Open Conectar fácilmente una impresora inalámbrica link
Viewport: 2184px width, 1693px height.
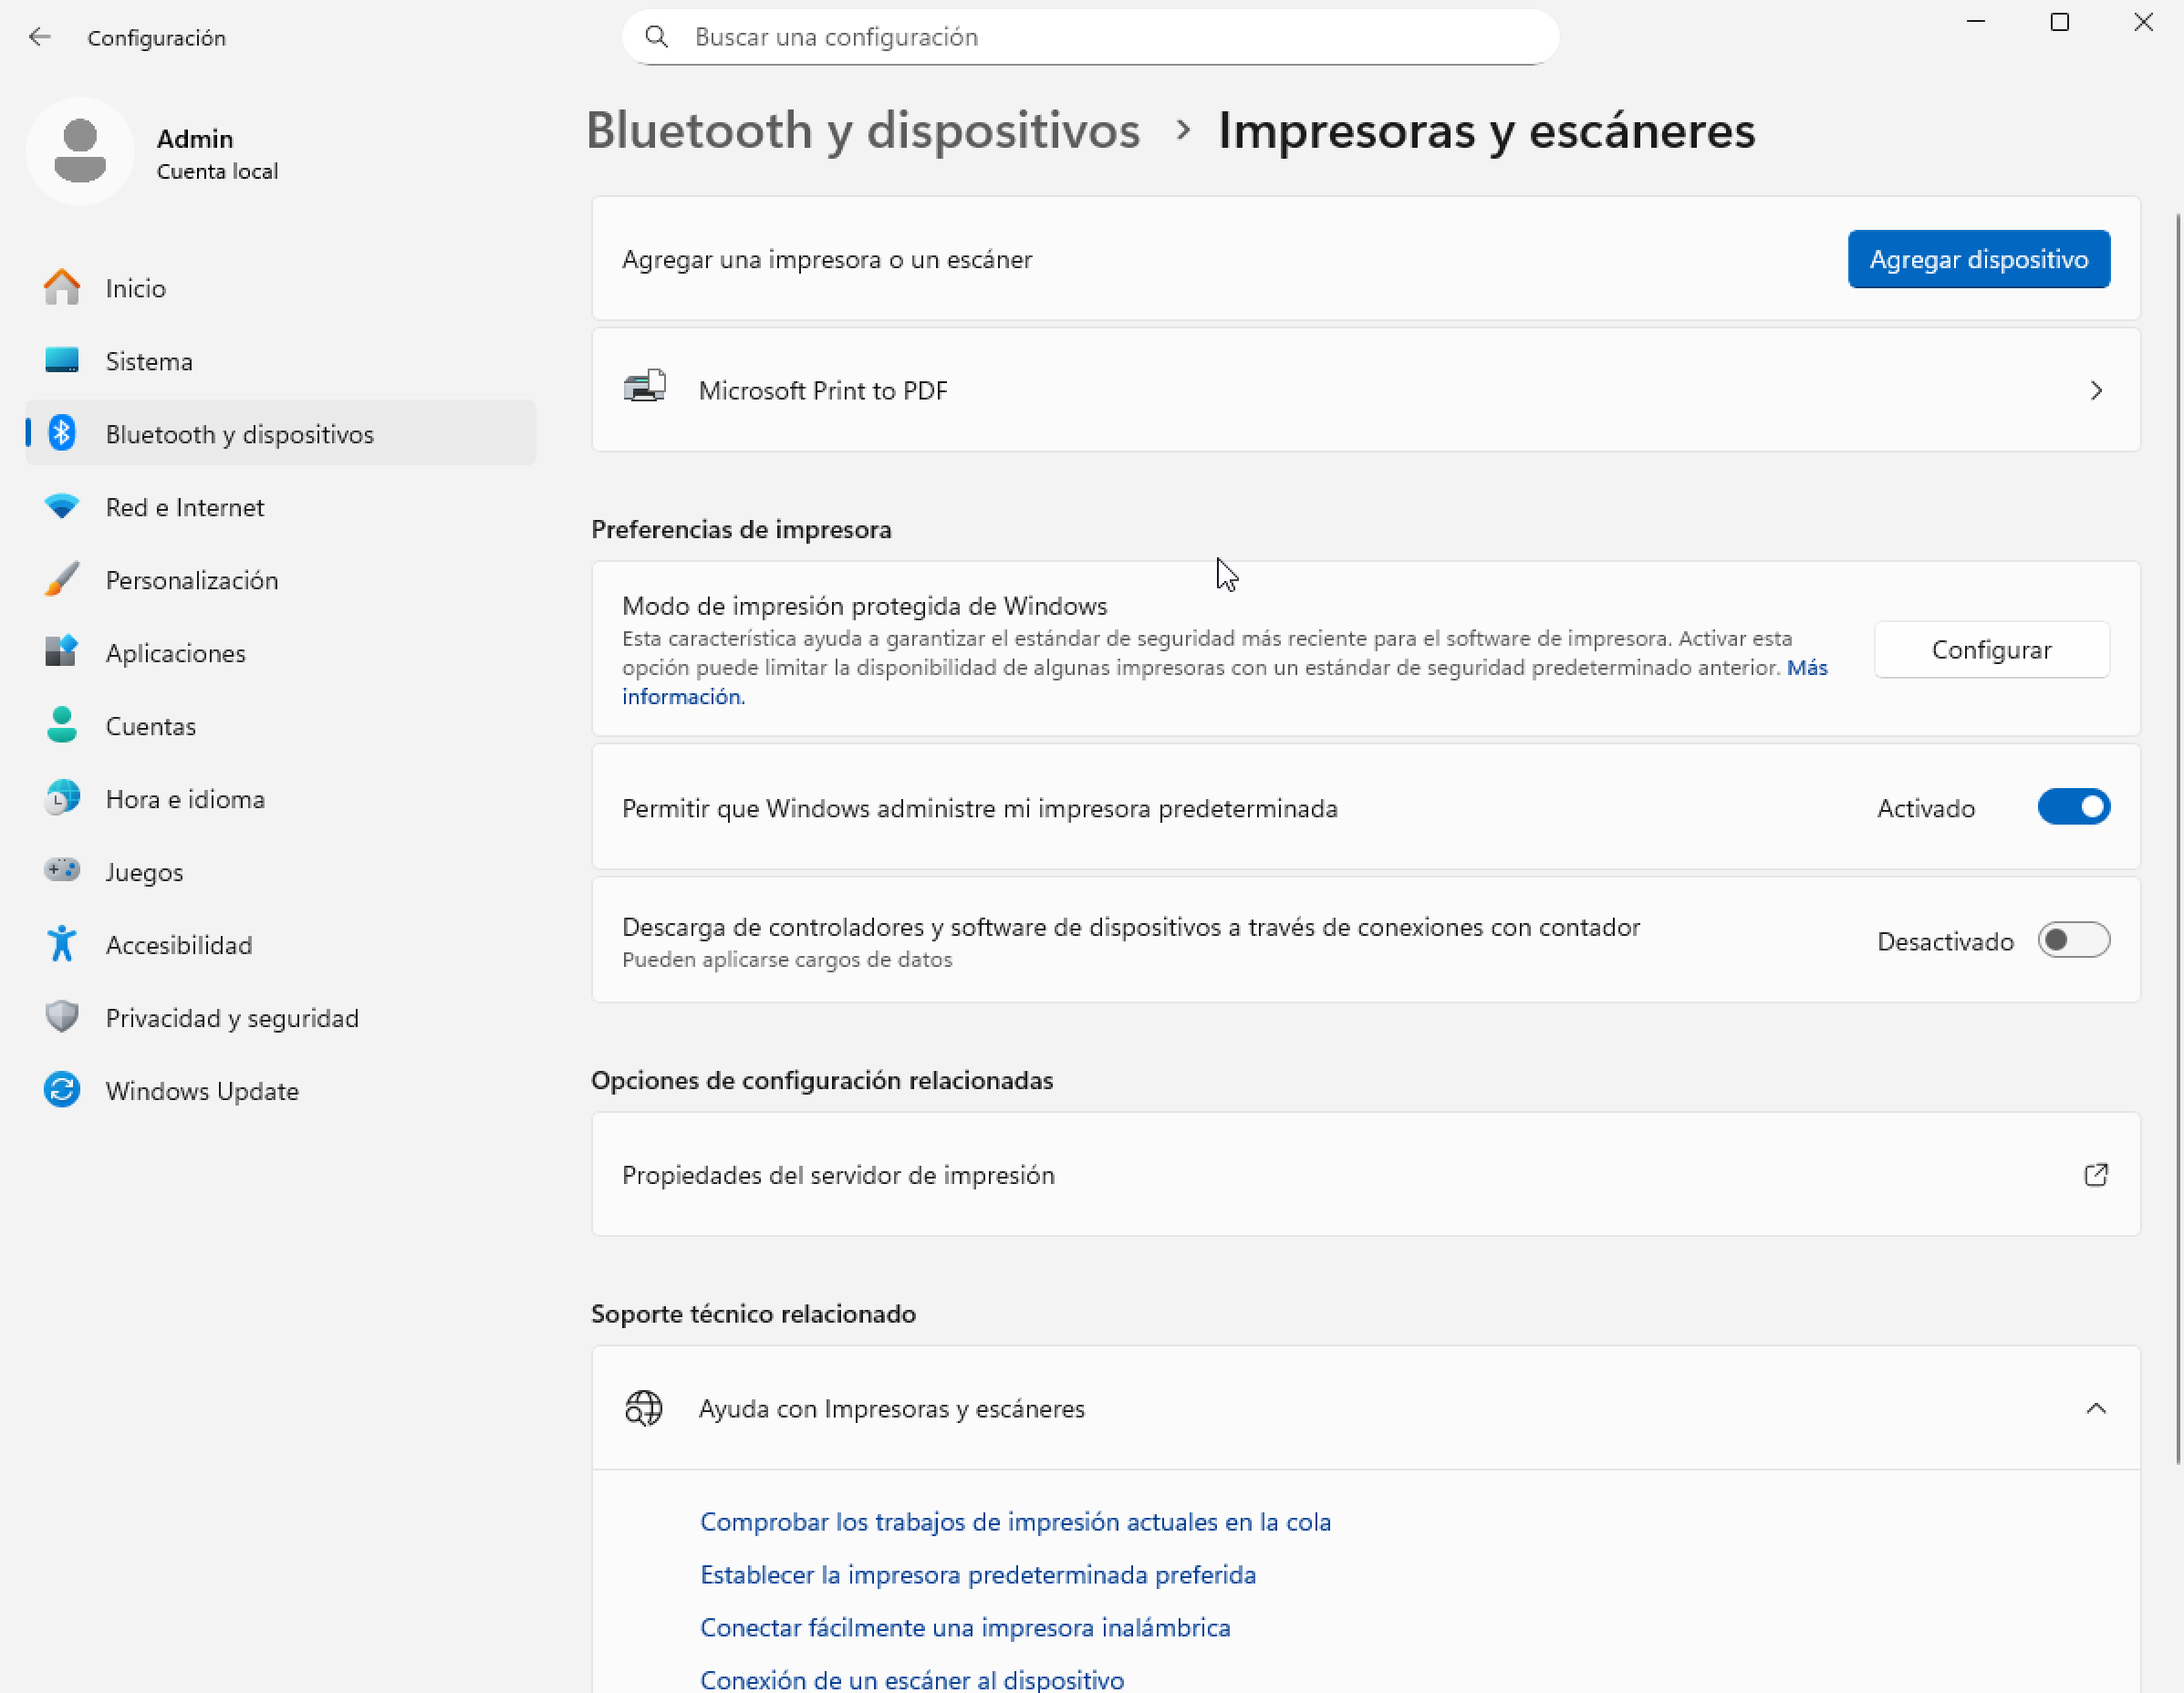pos(965,1627)
